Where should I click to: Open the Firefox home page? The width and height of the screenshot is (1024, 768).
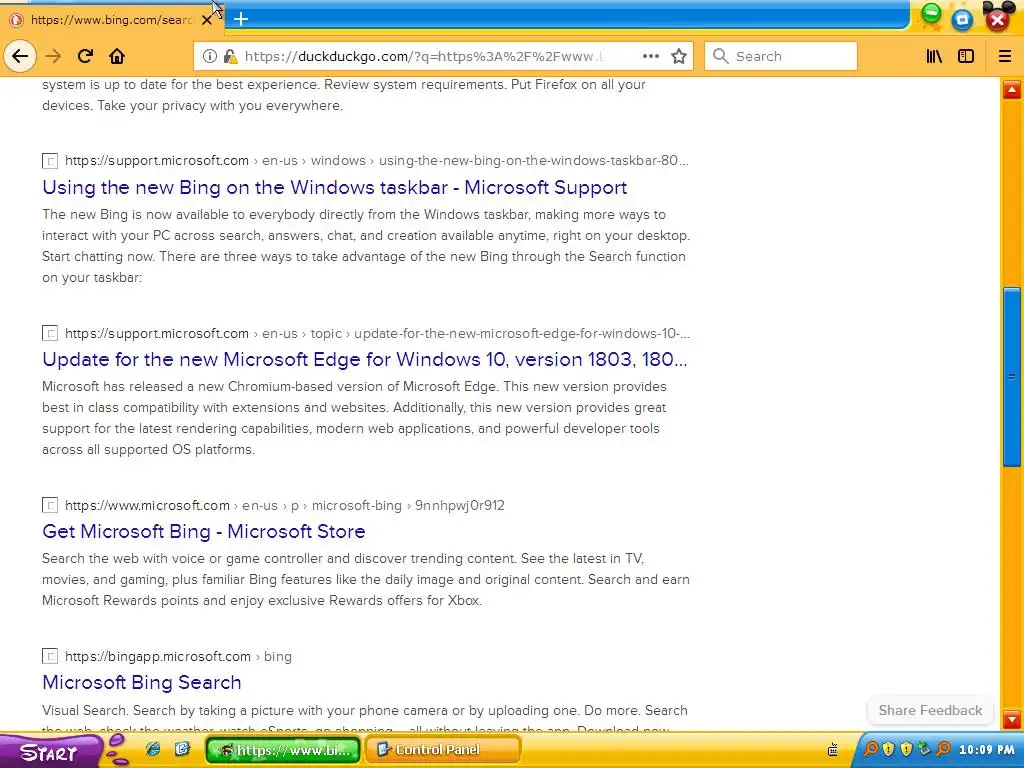click(117, 56)
